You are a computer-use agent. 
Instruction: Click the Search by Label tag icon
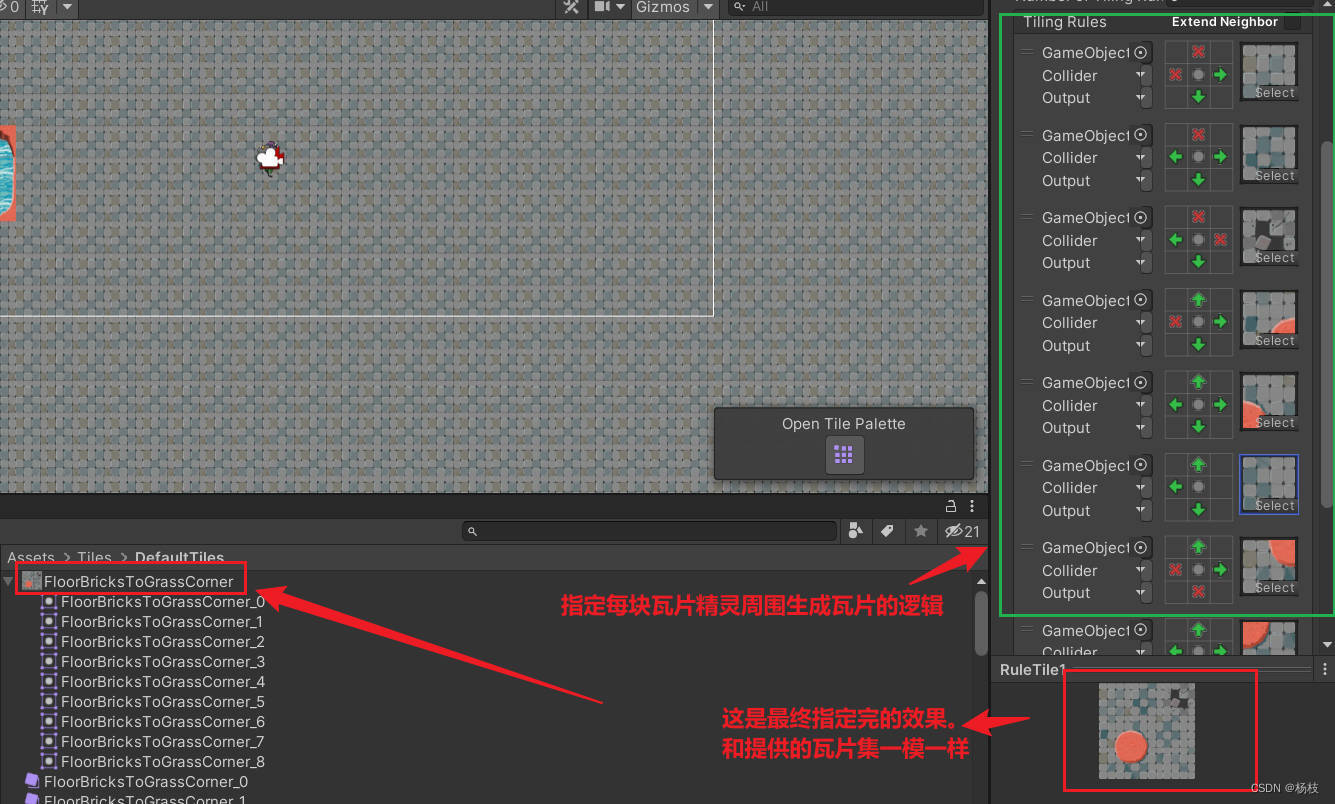[x=887, y=531]
